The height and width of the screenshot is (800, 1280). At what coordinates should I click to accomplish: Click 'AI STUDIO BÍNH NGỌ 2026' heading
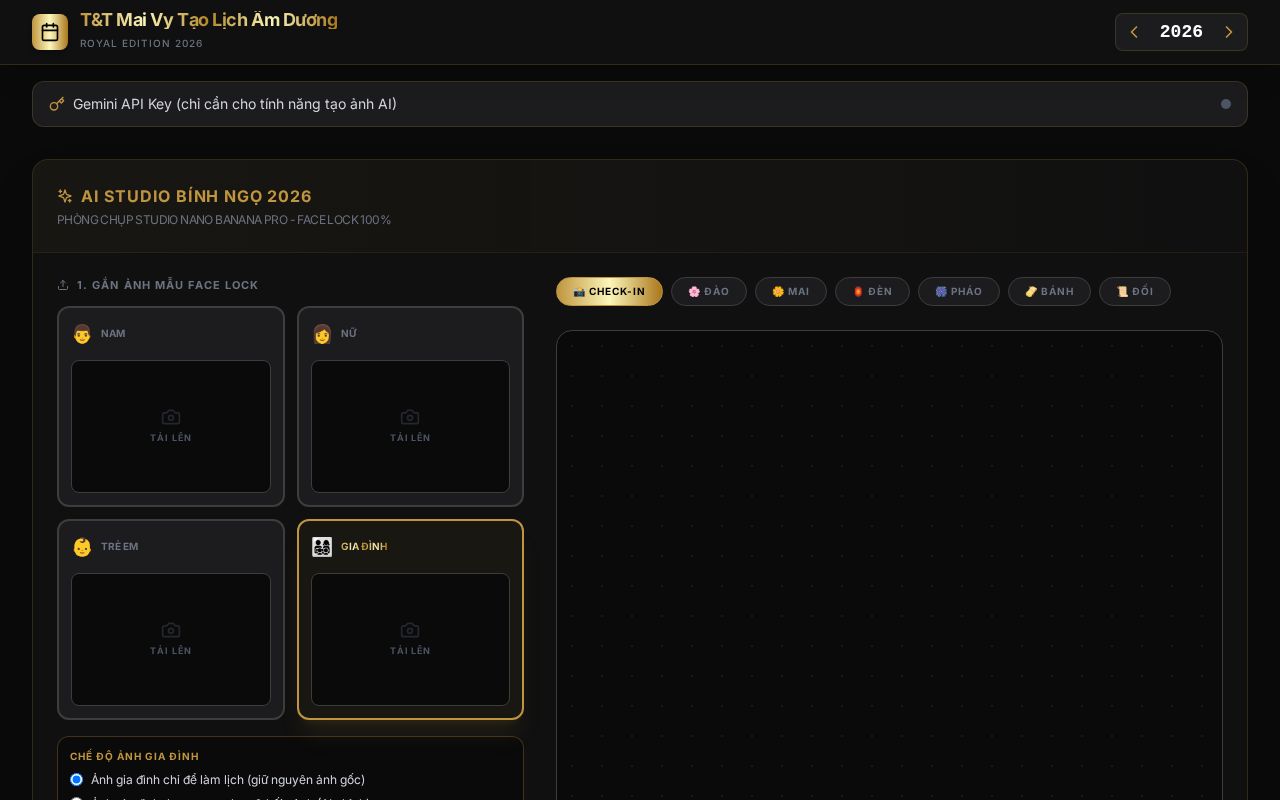point(196,196)
